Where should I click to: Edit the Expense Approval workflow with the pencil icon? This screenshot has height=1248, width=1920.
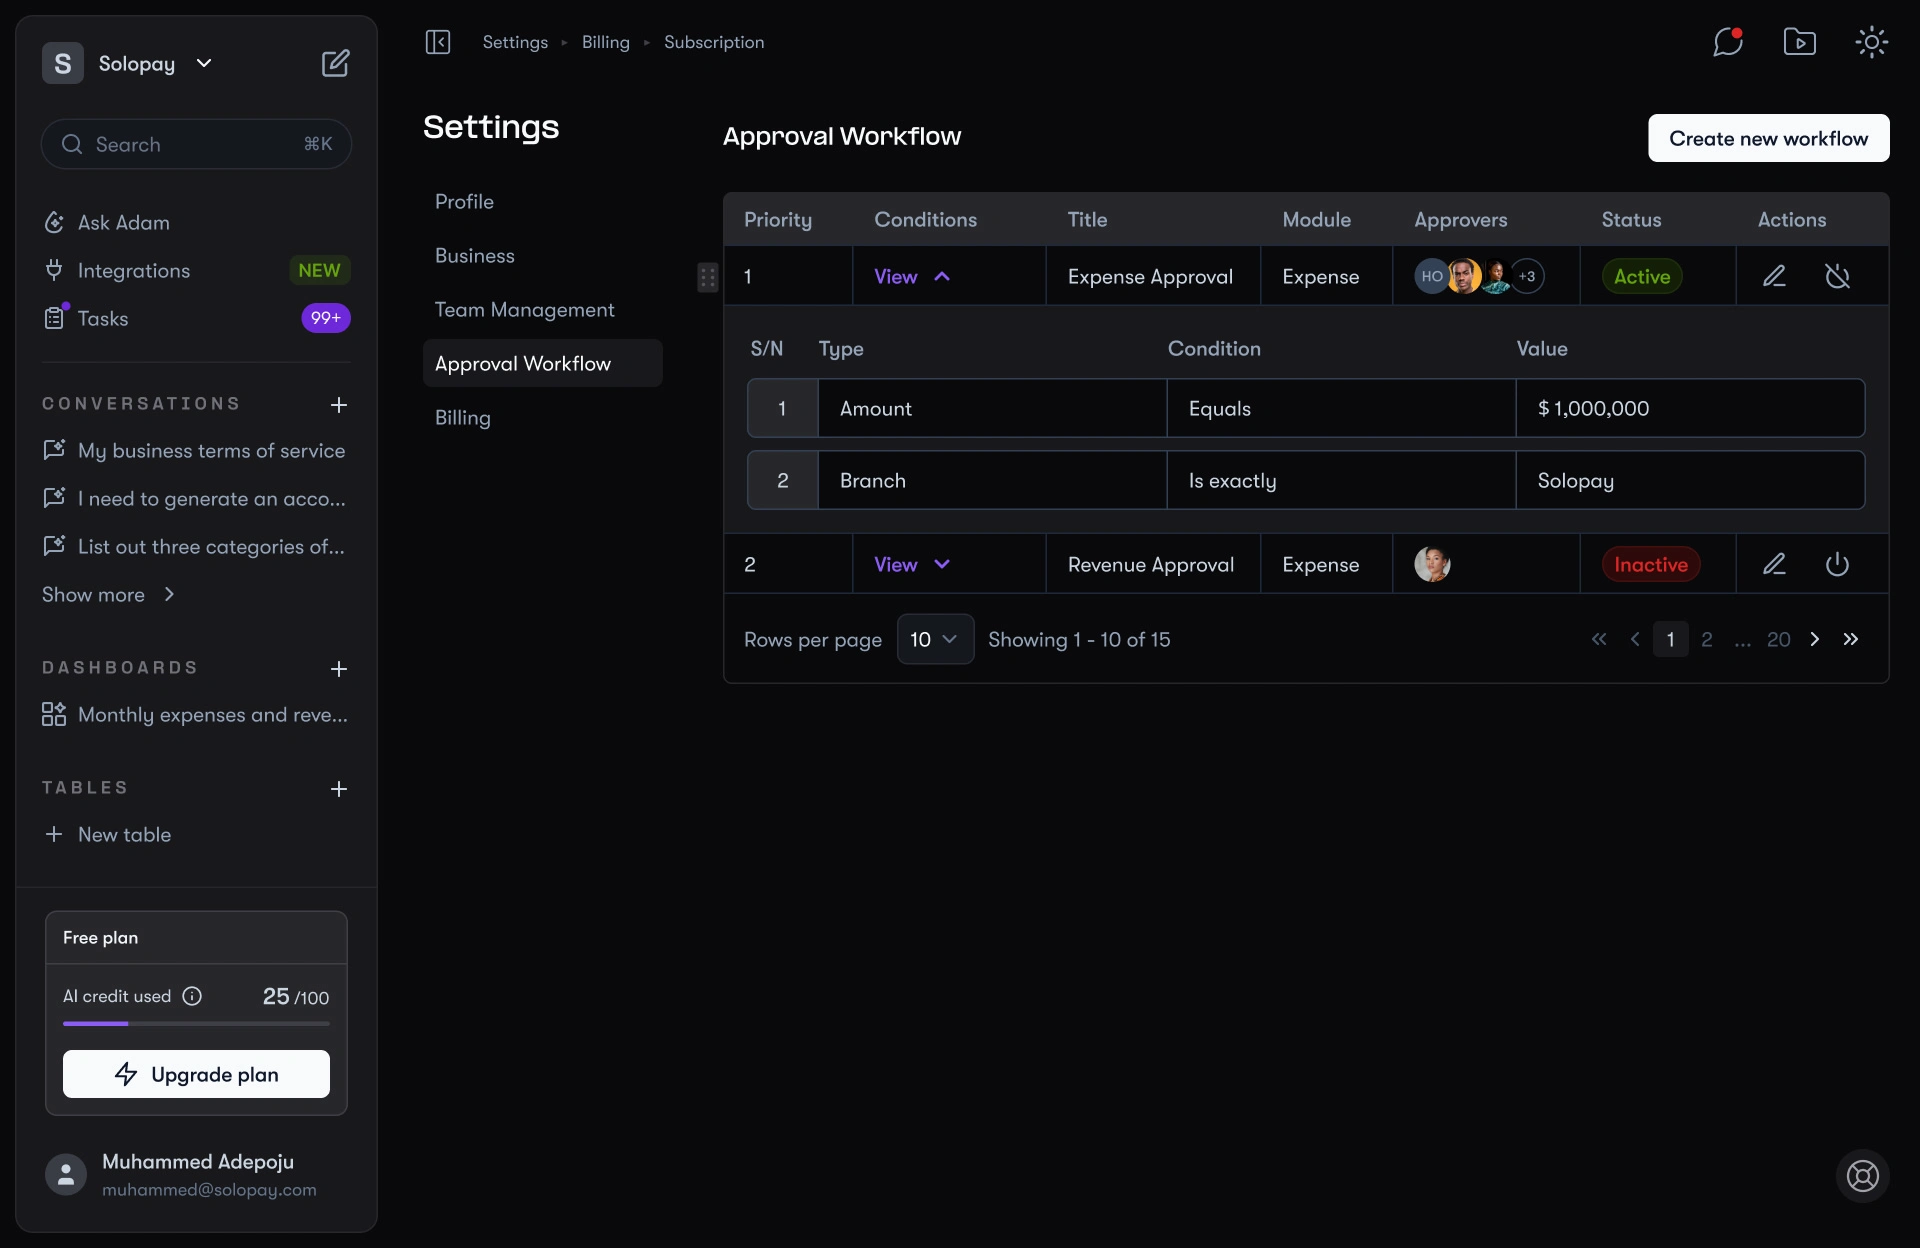pos(1775,276)
